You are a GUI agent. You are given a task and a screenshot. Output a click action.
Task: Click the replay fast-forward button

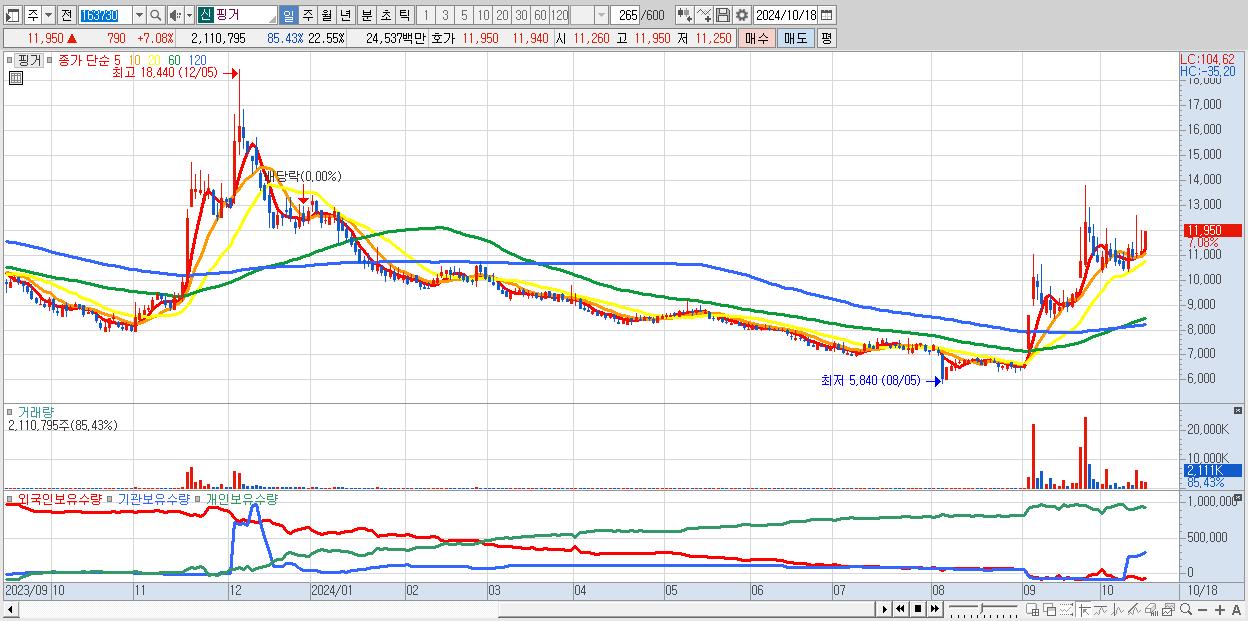(x=934, y=609)
